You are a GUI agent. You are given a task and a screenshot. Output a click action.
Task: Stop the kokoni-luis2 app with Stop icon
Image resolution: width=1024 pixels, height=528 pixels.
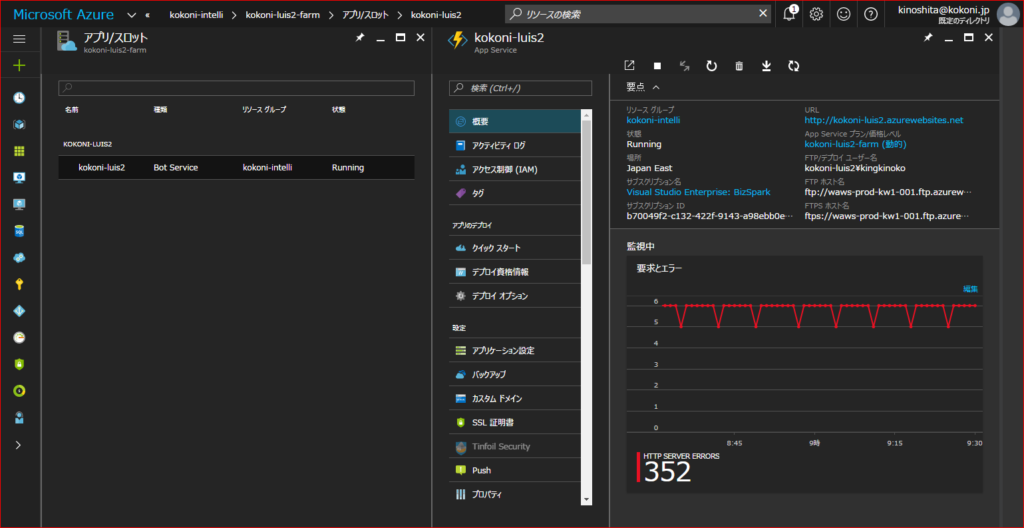click(658, 65)
